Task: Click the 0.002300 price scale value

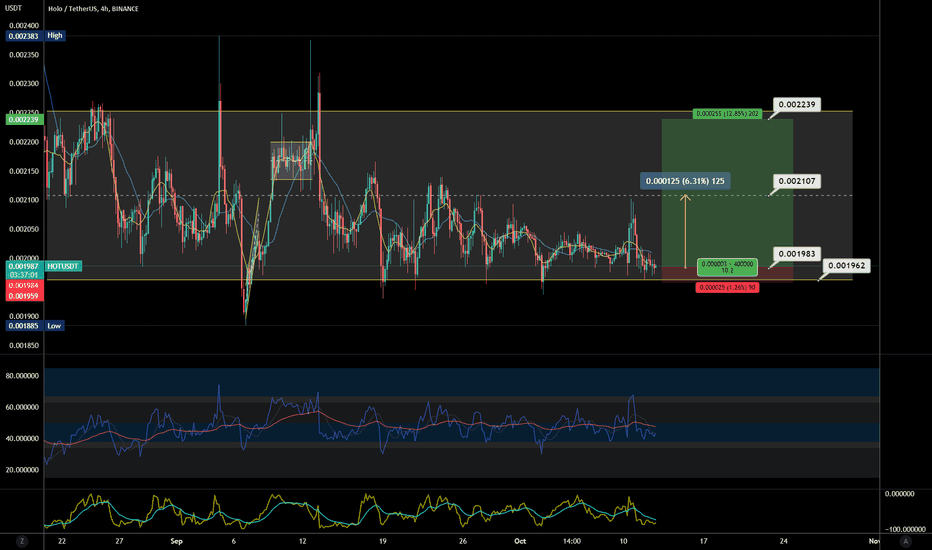Action: coord(24,84)
